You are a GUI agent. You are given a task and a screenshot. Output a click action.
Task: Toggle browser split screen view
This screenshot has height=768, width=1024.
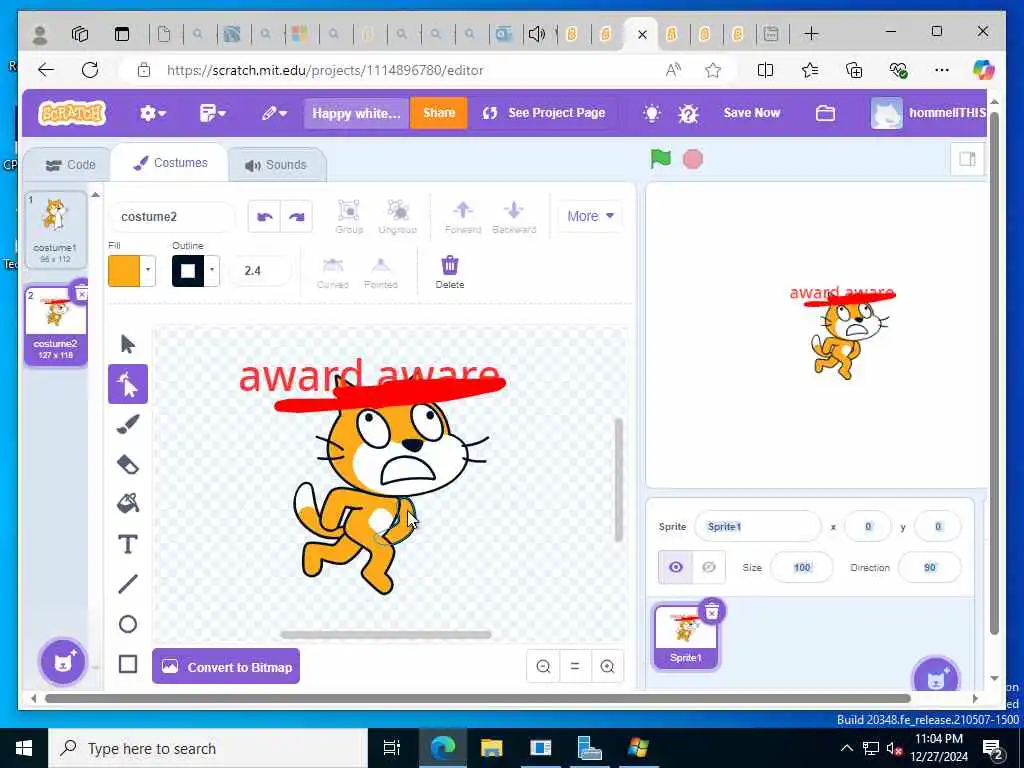tap(765, 70)
